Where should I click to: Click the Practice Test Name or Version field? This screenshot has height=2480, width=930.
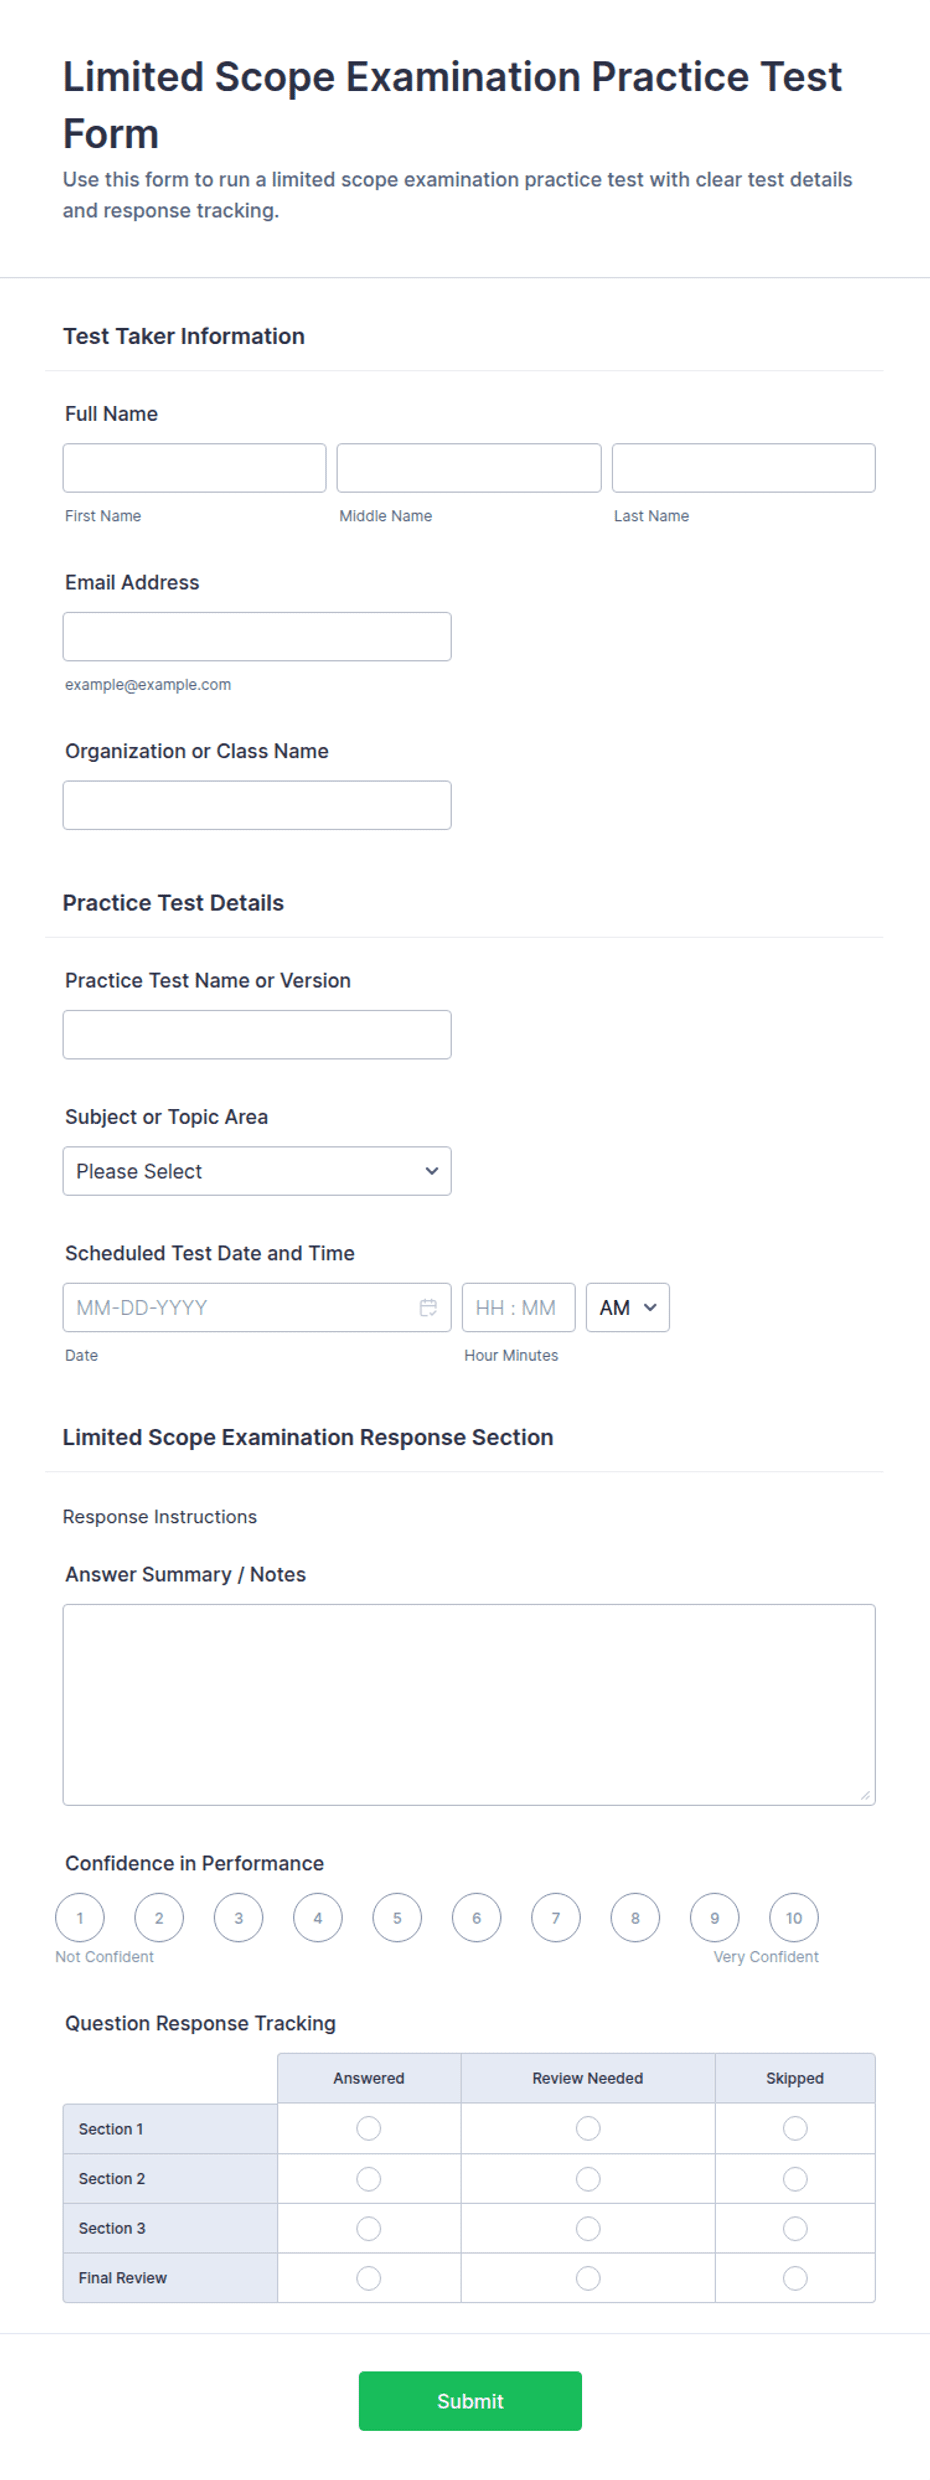tap(257, 1035)
